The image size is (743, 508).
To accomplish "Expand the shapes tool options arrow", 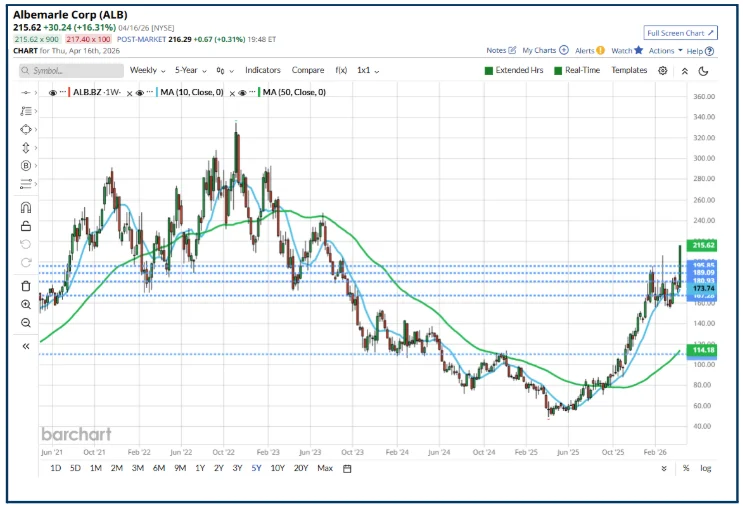I will (36, 129).
